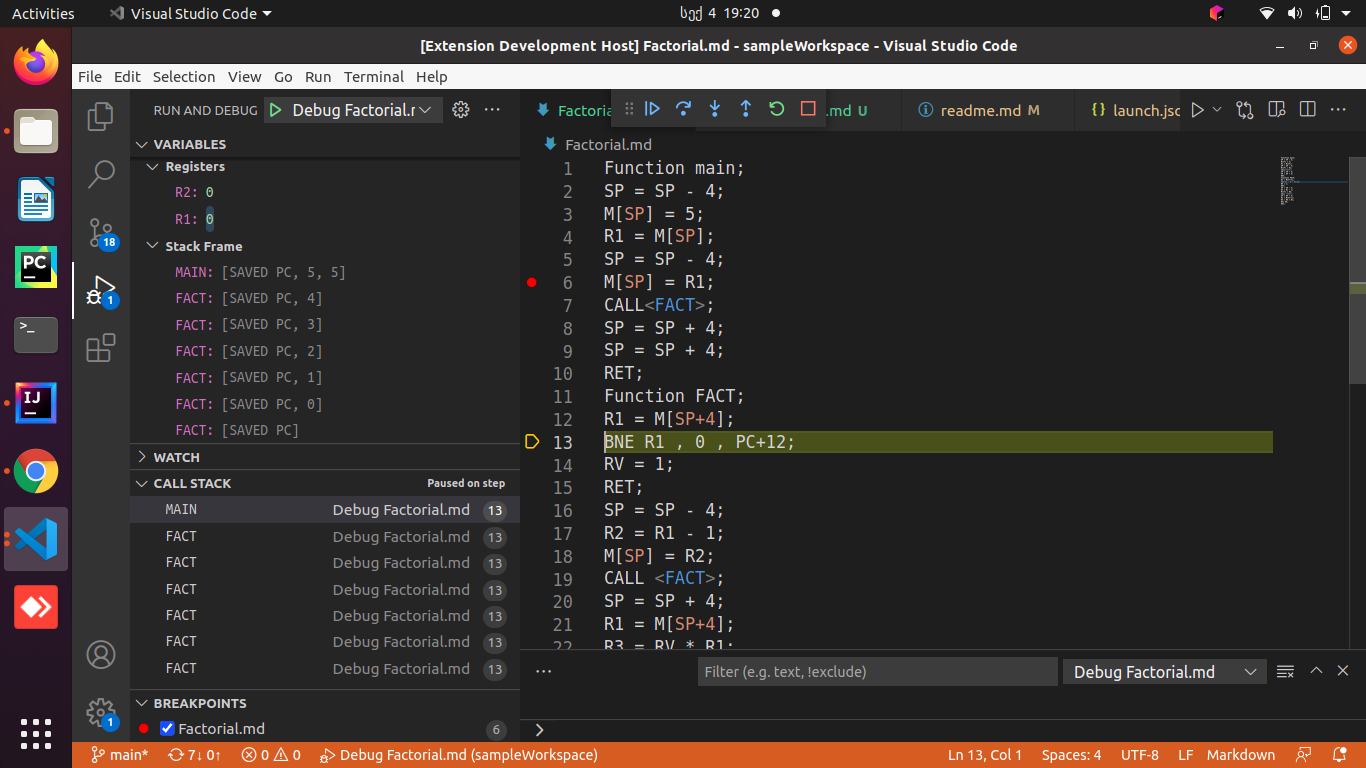Open the Extensions view icon
Screen dimensions: 1366x768
(101, 347)
